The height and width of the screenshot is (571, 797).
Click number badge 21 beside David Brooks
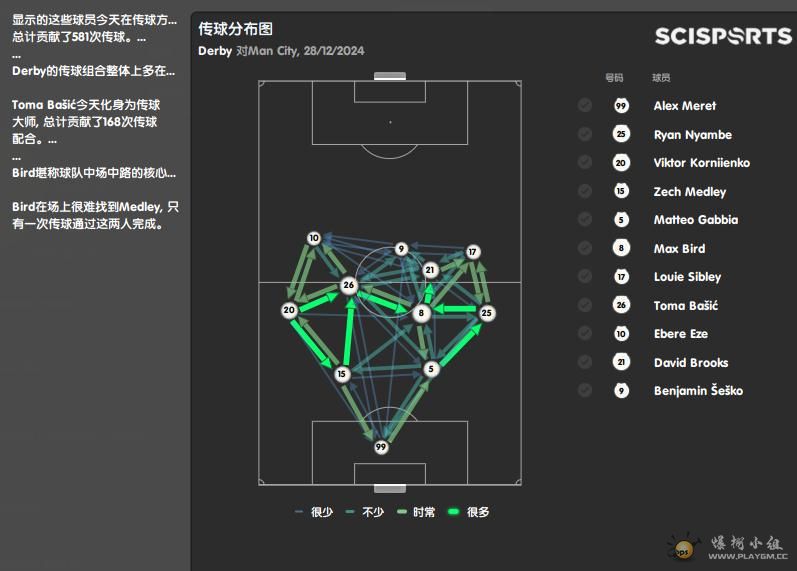(621, 362)
